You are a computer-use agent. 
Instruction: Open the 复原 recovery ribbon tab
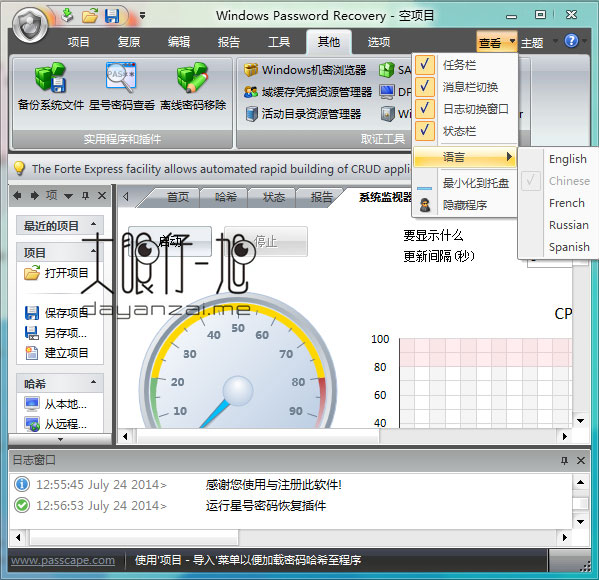(129, 42)
